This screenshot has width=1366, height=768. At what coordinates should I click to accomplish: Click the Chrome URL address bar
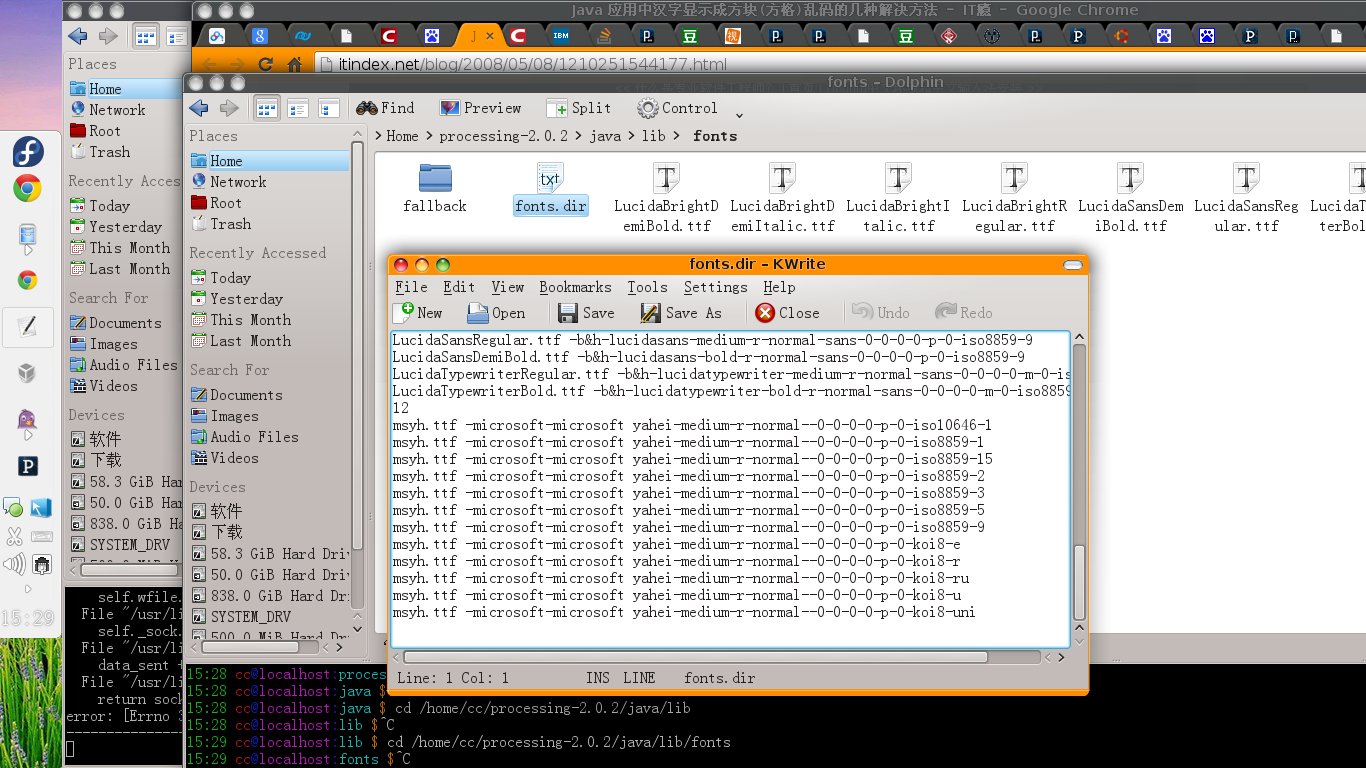pyautogui.click(x=840, y=65)
